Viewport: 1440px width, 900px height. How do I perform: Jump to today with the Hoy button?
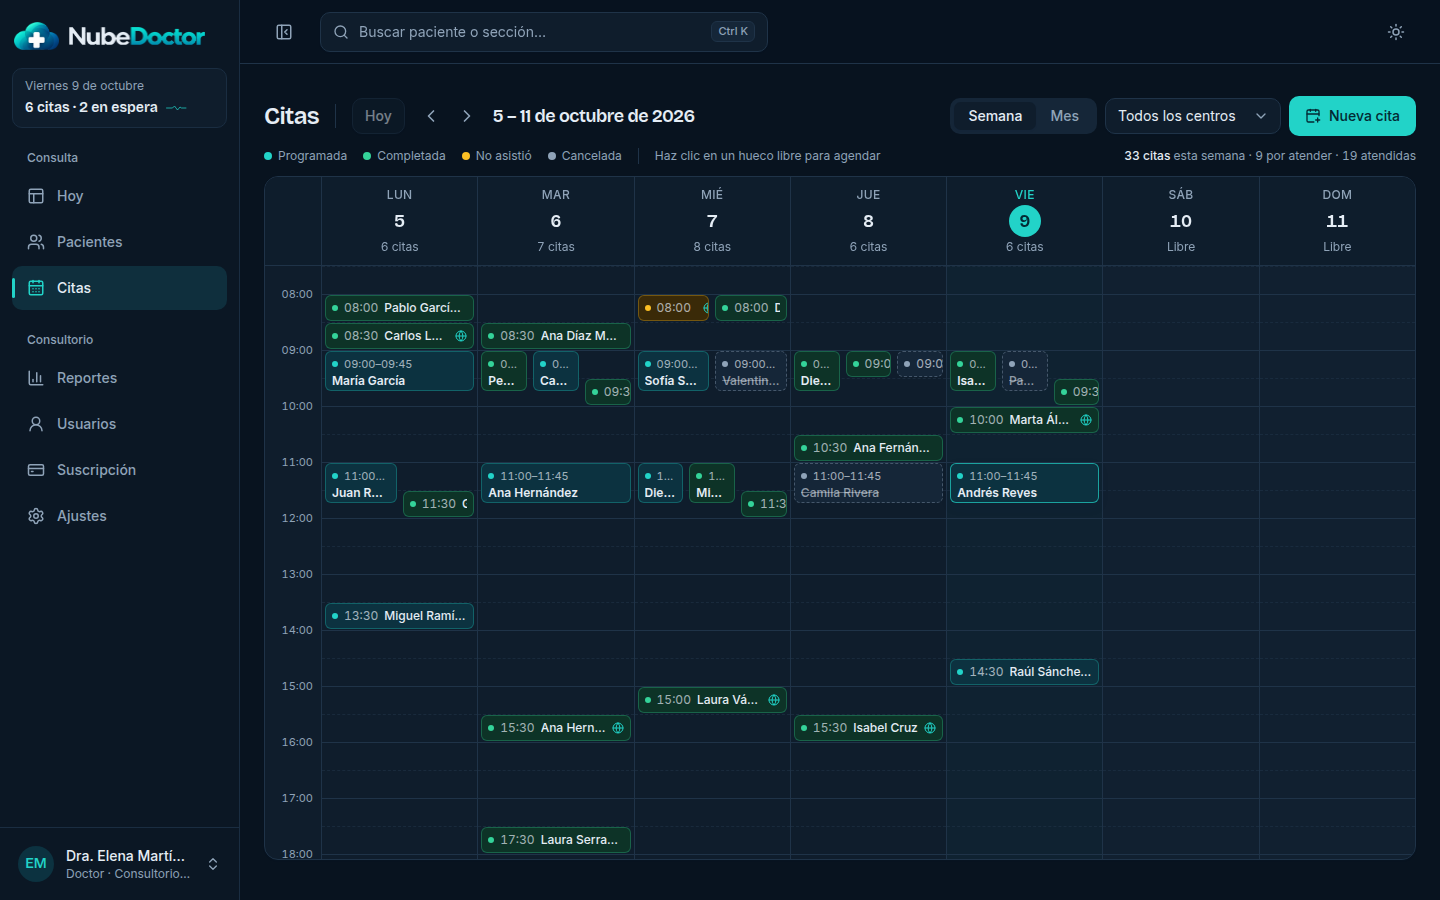pyautogui.click(x=378, y=116)
